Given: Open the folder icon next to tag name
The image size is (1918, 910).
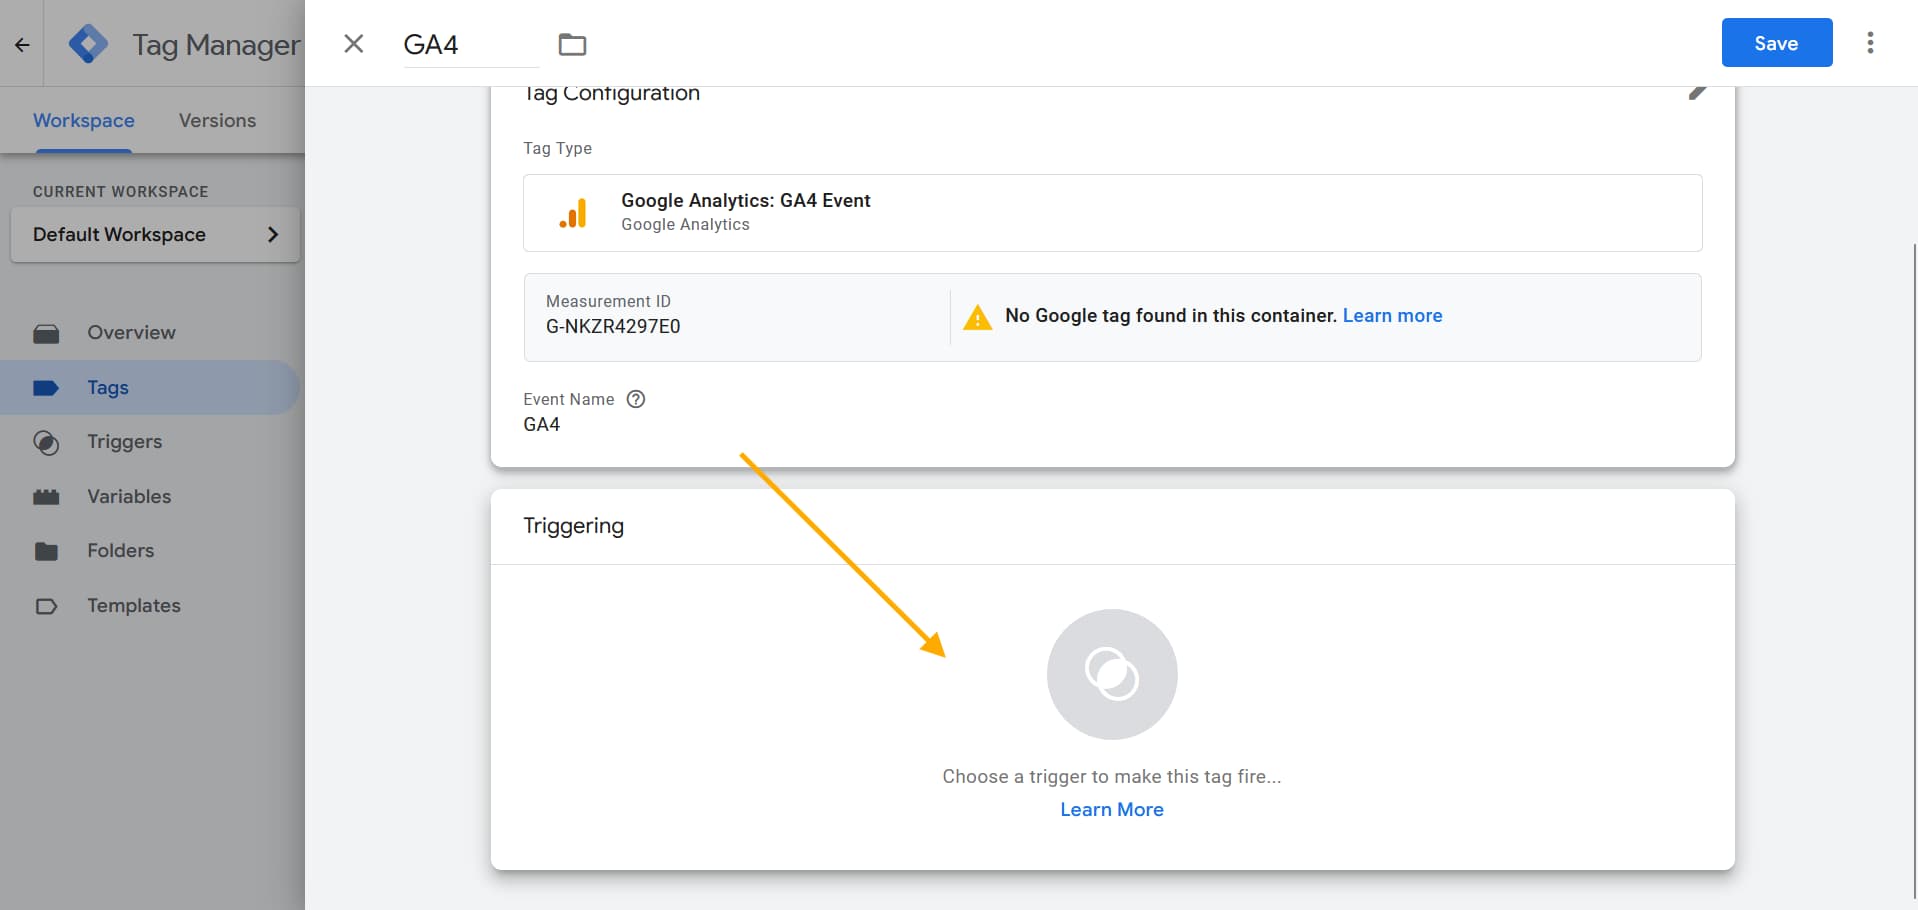Looking at the screenshot, I should [x=572, y=44].
